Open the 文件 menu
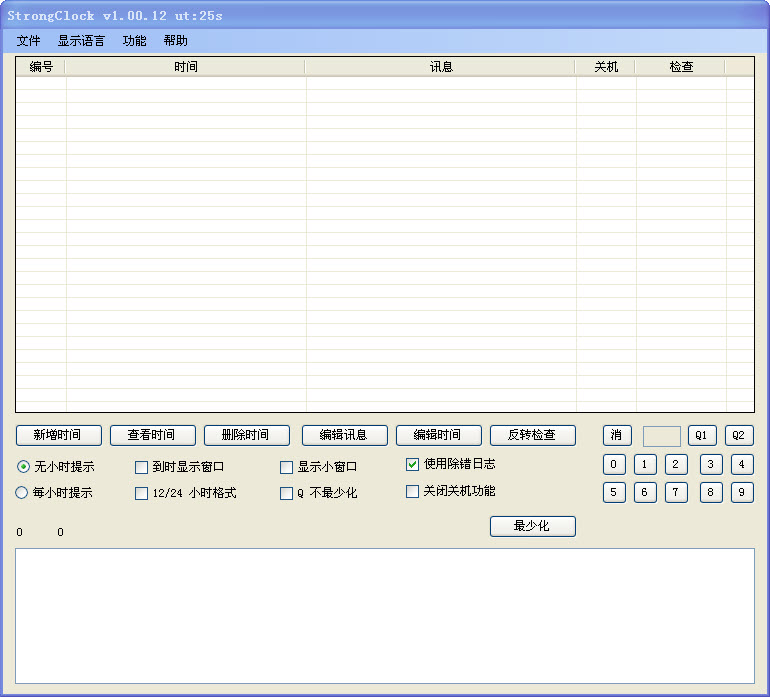 tap(29, 41)
